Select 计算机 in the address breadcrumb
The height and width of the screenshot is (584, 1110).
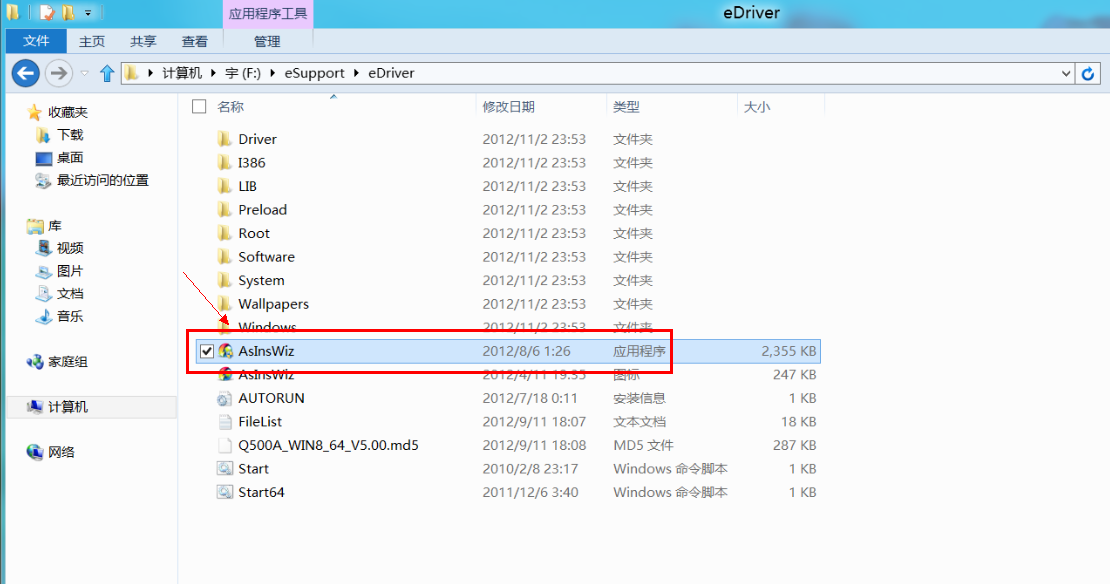[182, 73]
